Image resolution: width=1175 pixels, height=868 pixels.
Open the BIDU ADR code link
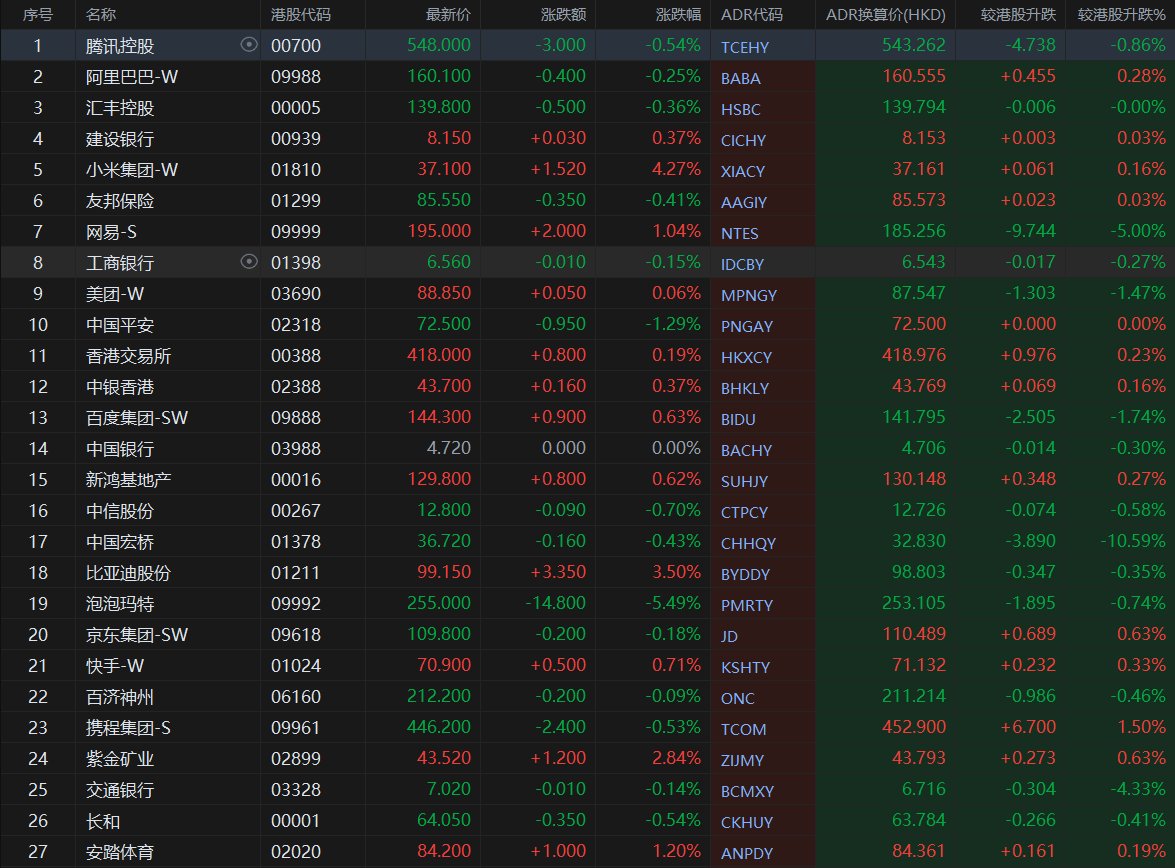pyautogui.click(x=738, y=419)
